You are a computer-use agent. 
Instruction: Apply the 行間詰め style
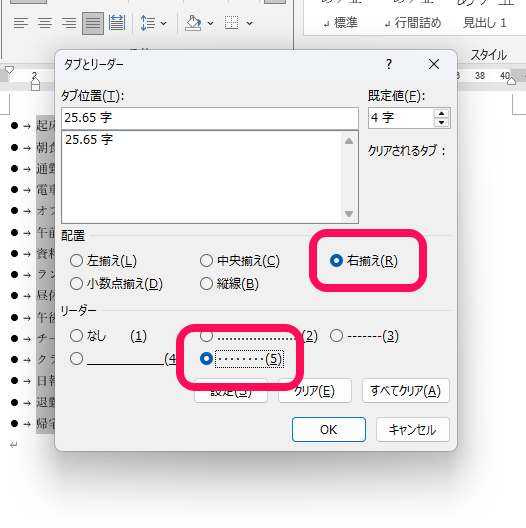tap(413, 23)
